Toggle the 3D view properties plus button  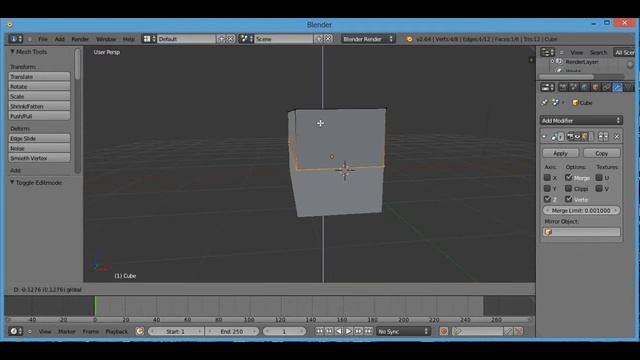click(x=531, y=60)
